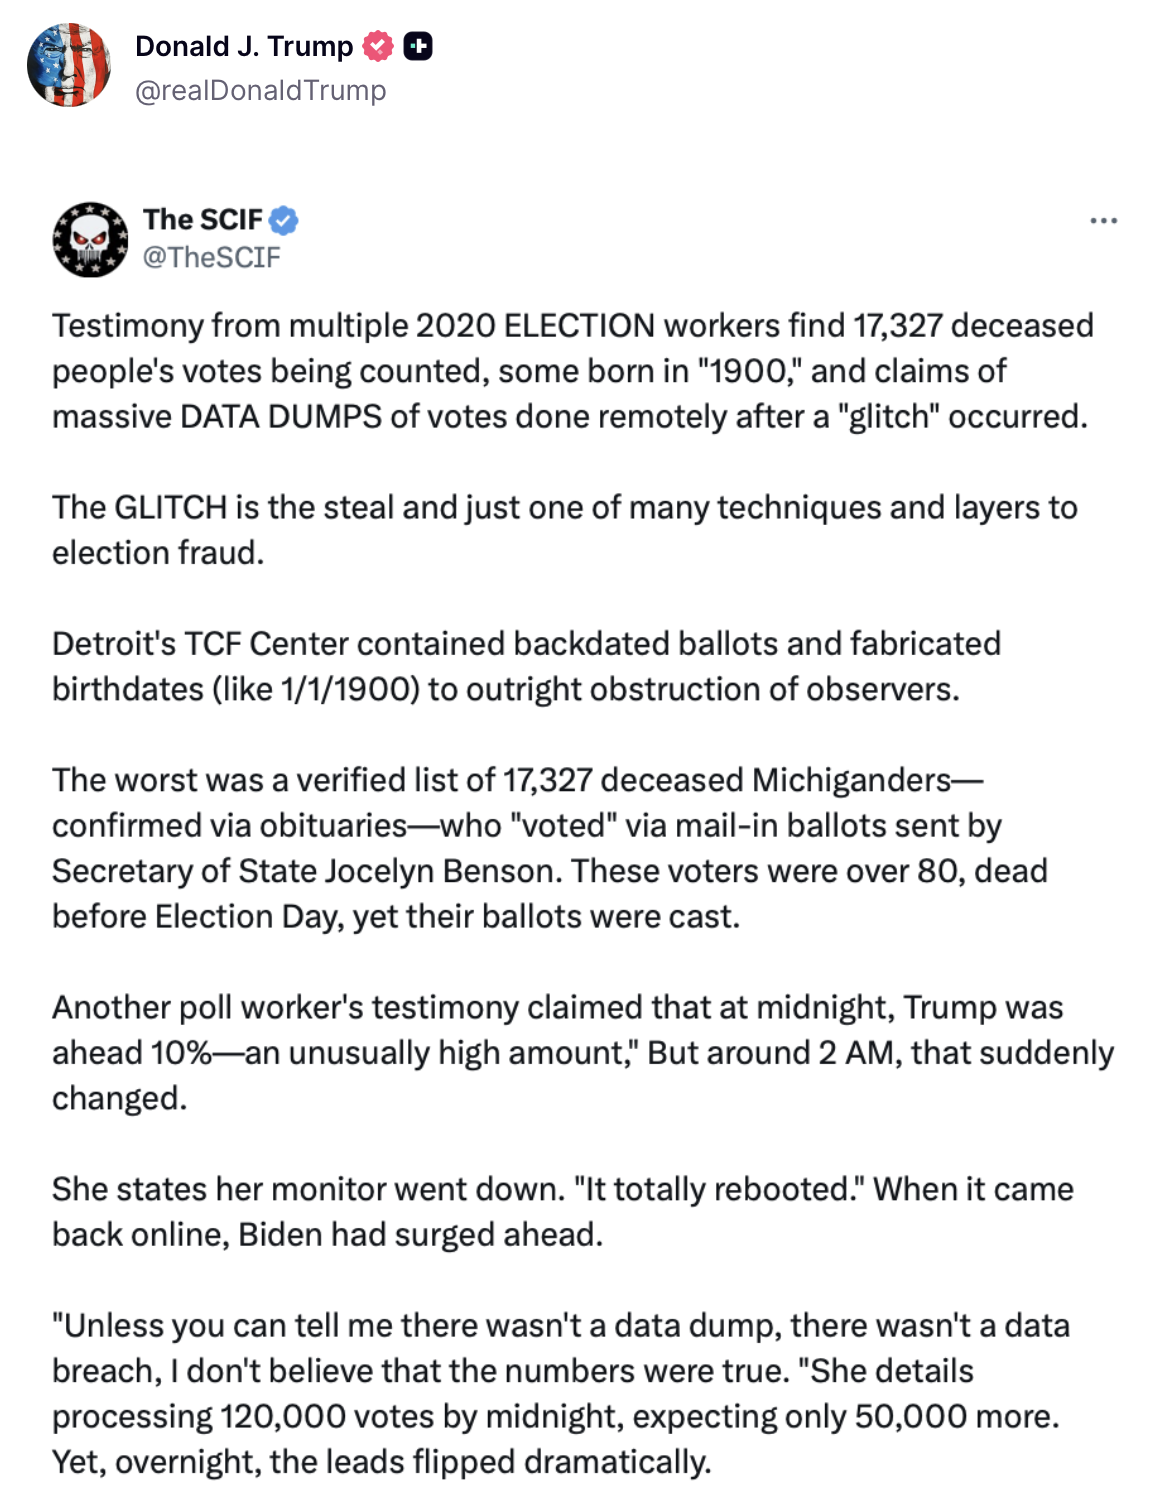The height and width of the screenshot is (1500, 1166).
Task: Open the @realDonaldTrump handle
Action: [x=260, y=90]
